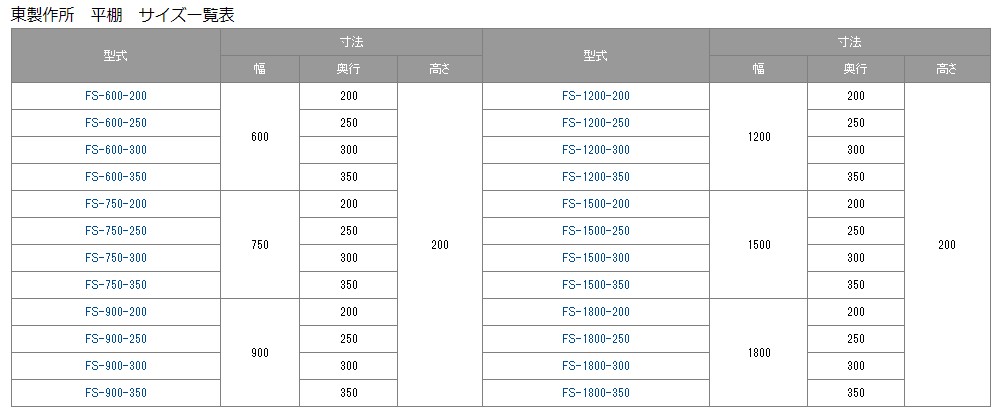Open the FS-1800-350 product link

click(596, 393)
